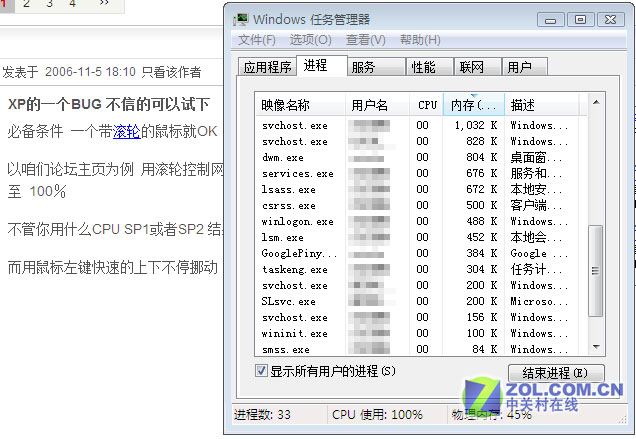Go to page 3 in forum pagination
Image resolution: width=636 pixels, height=439 pixels.
click(49, 4)
